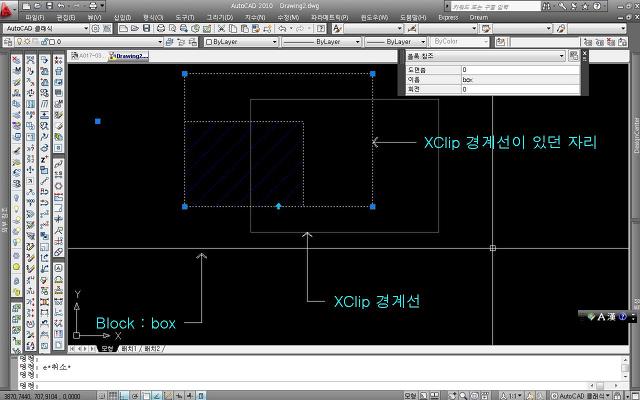The height and width of the screenshot is (400, 640).
Task: Click the Plot printer icon in standard toolbar
Action: point(161,28)
